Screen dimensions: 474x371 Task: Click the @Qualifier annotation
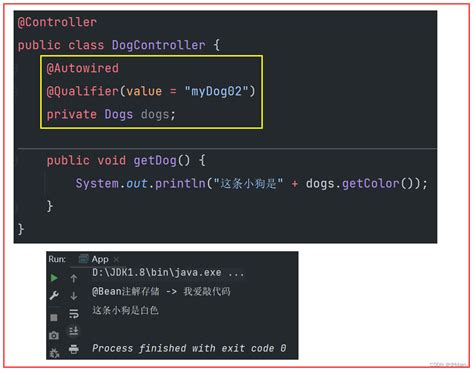[x=82, y=91]
